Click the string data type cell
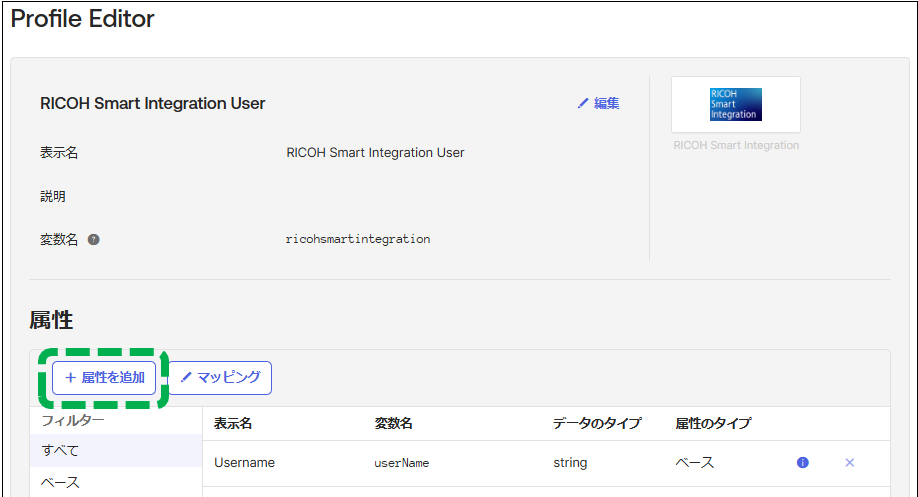918x497 pixels. coord(570,462)
